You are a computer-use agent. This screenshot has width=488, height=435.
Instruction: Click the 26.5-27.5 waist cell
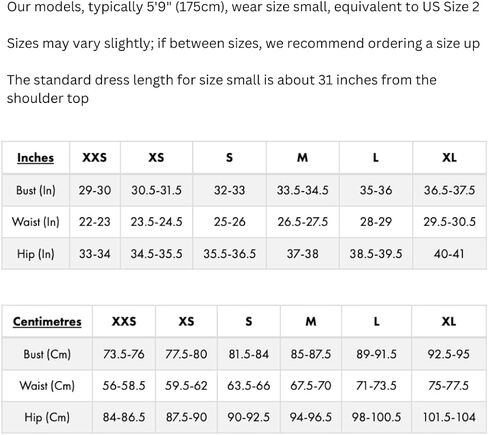coord(303,222)
